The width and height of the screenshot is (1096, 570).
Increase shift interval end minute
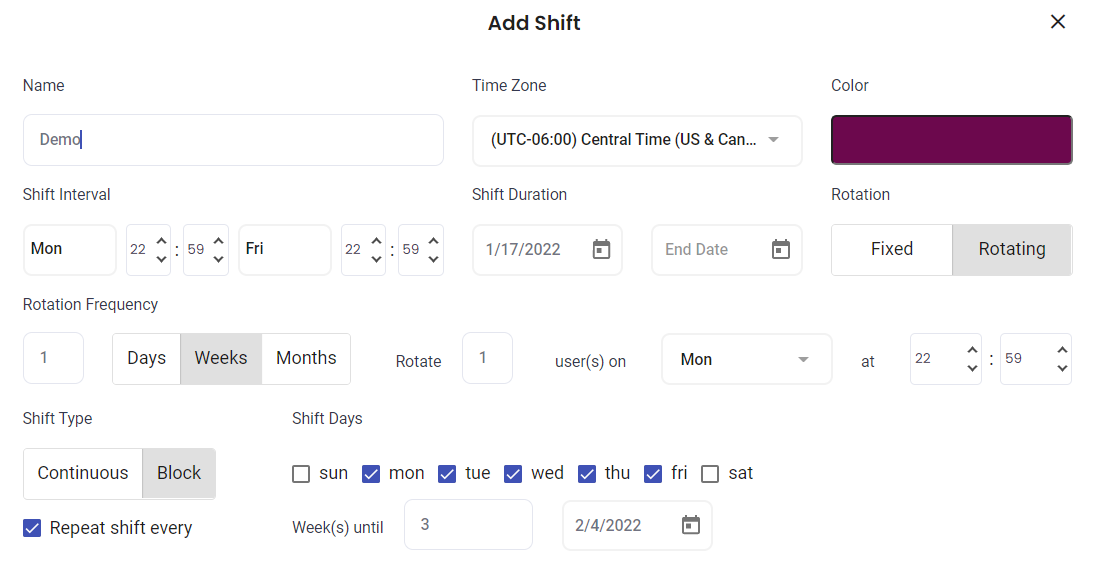(433, 241)
